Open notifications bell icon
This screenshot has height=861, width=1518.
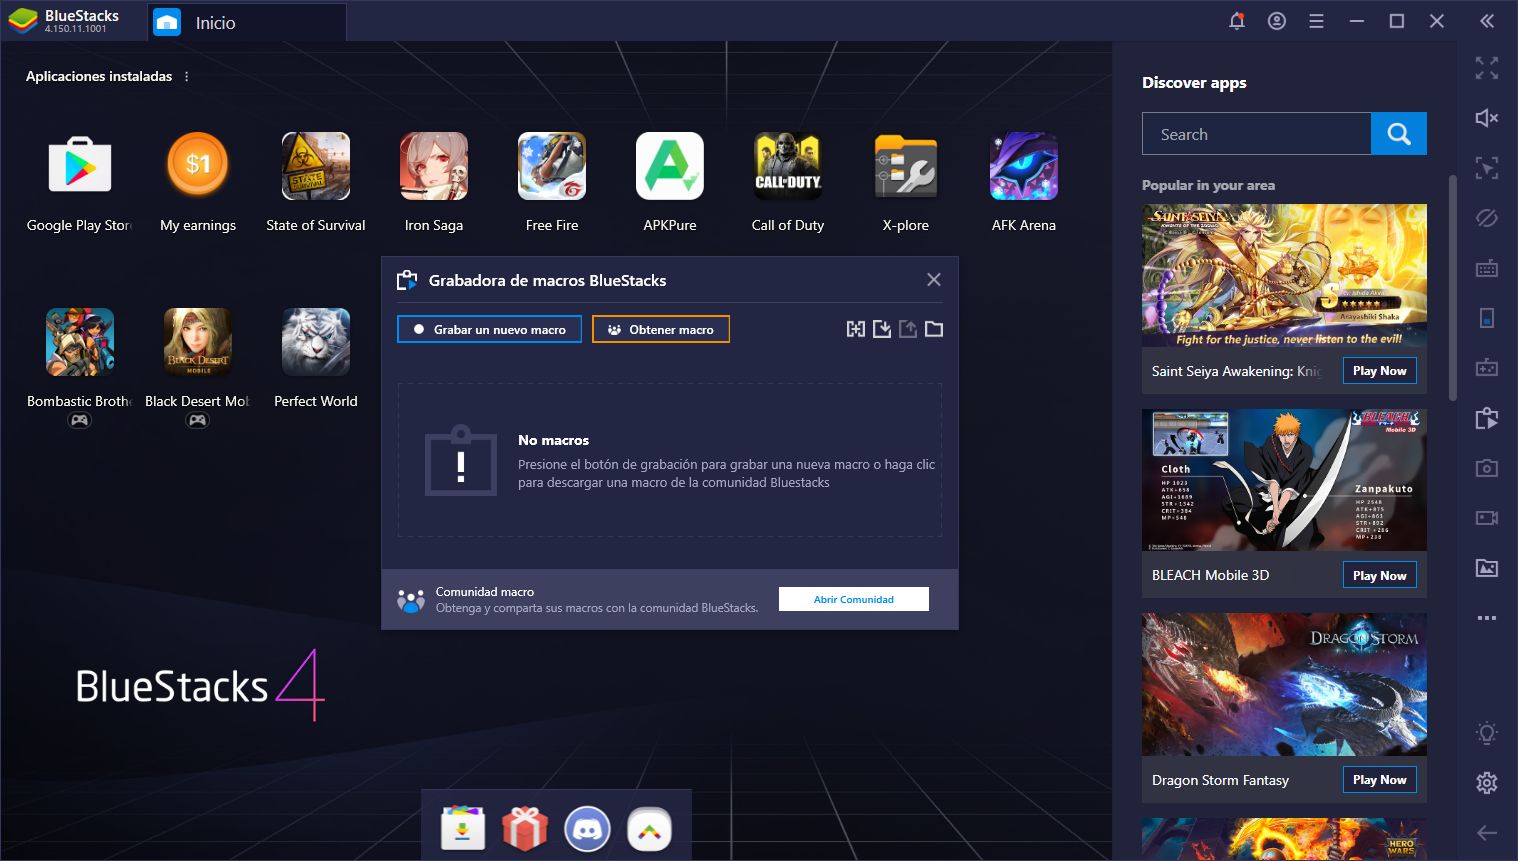coord(1237,21)
